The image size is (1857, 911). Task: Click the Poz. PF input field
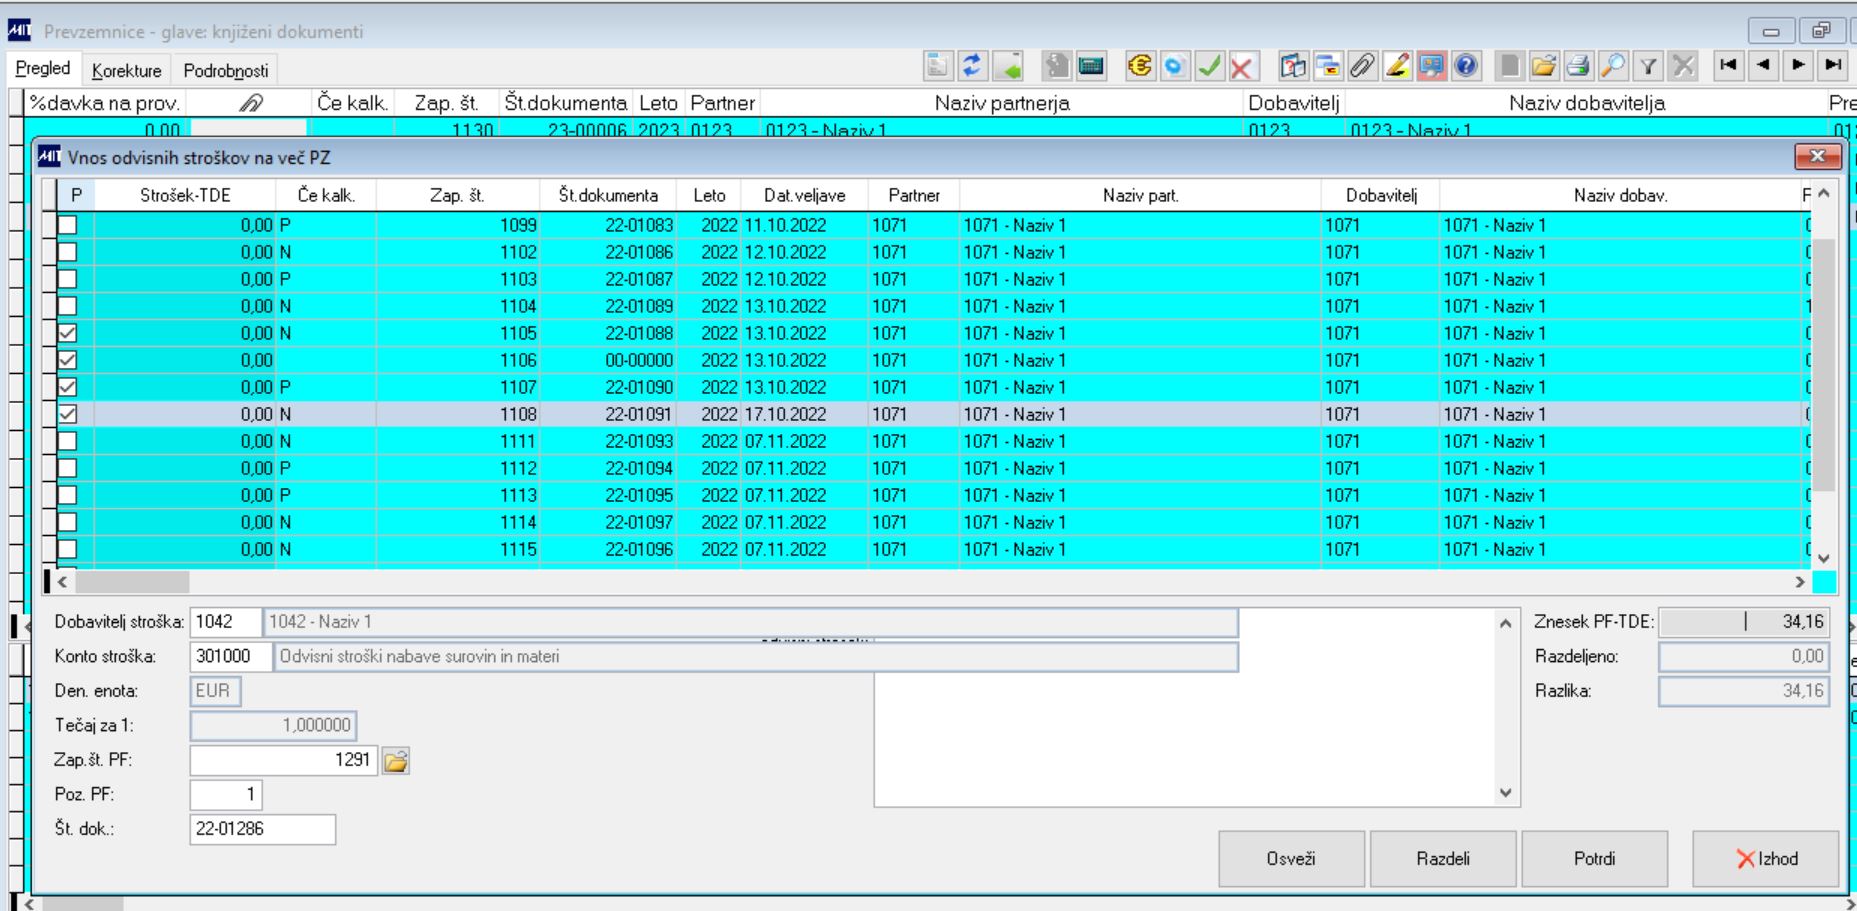[226, 795]
